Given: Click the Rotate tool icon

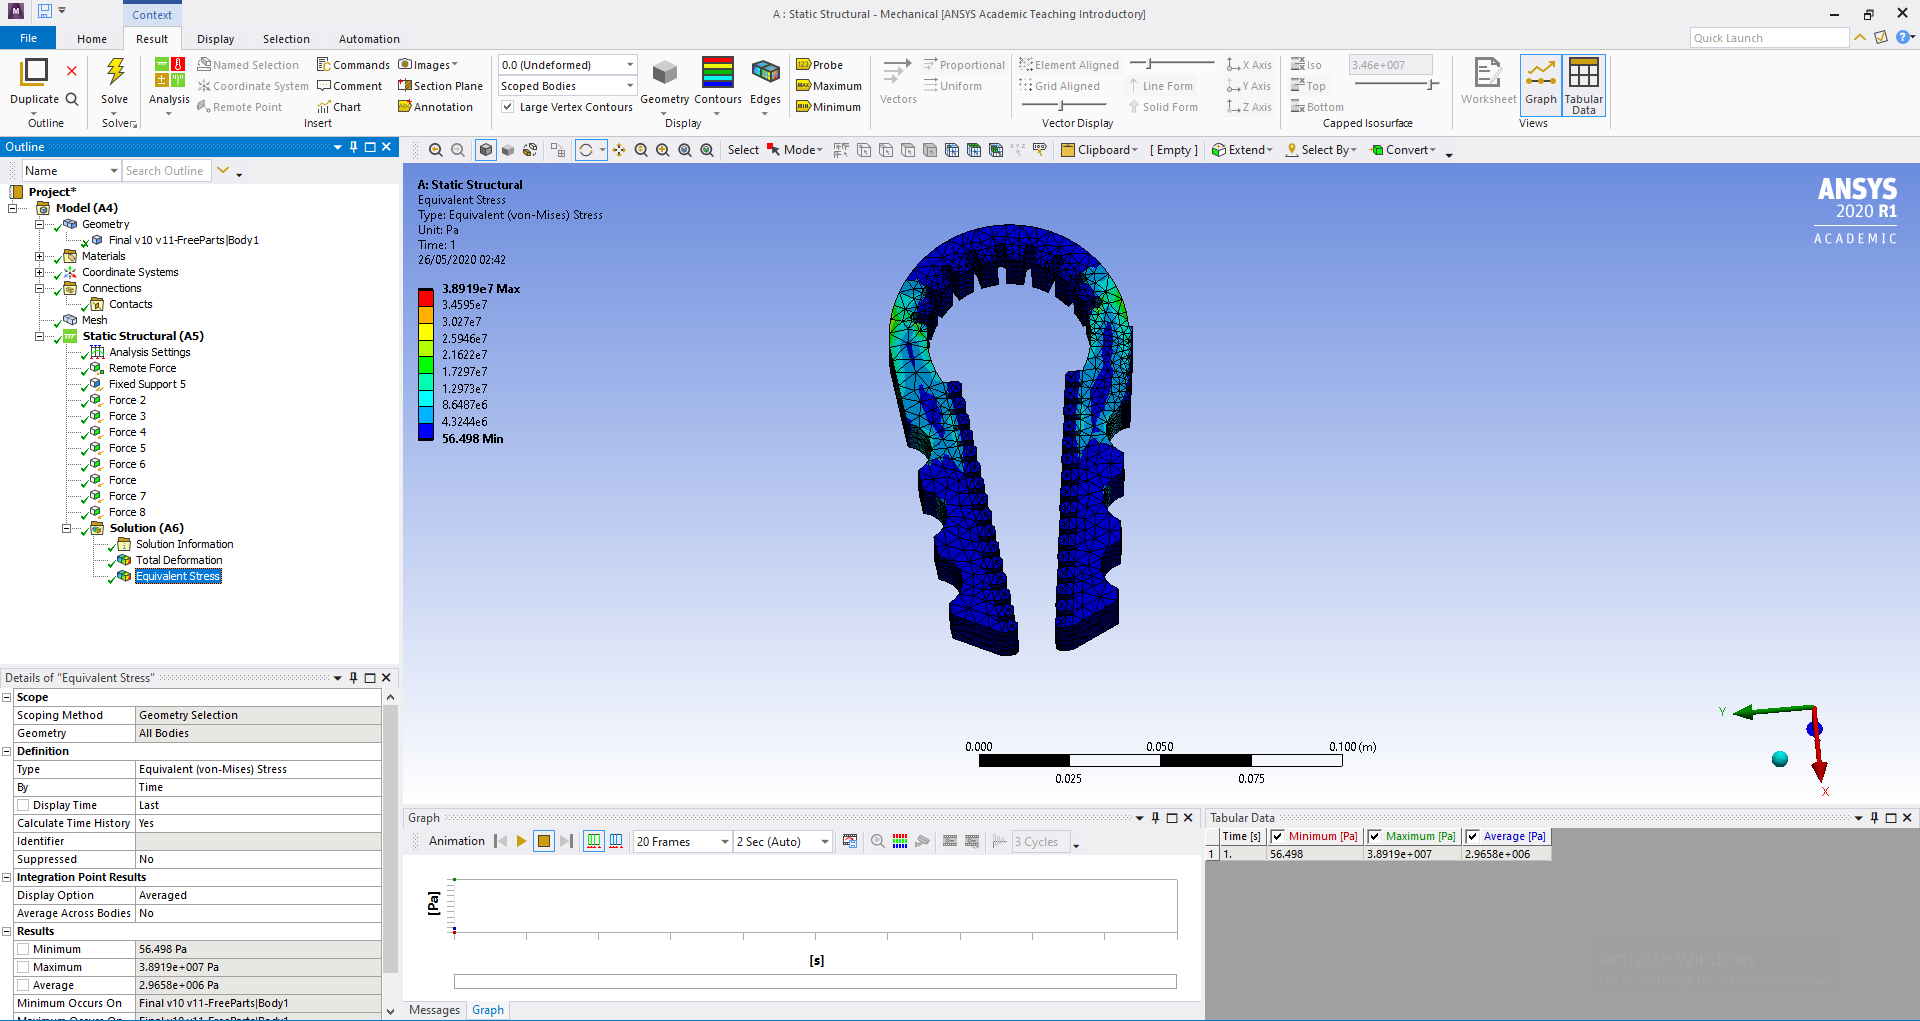Looking at the screenshot, I should coord(587,150).
